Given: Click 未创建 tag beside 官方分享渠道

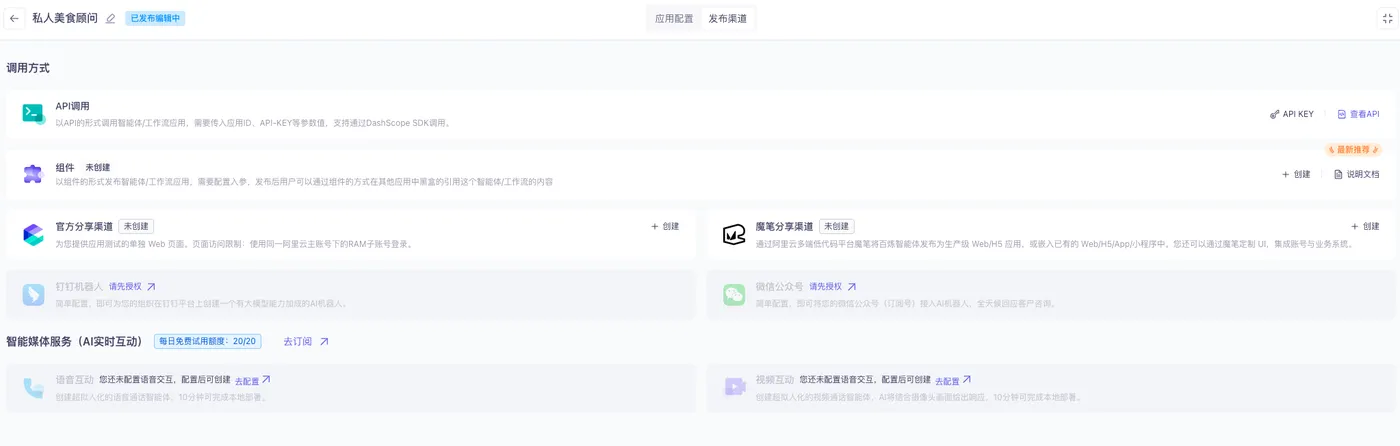Looking at the screenshot, I should (x=136, y=227).
